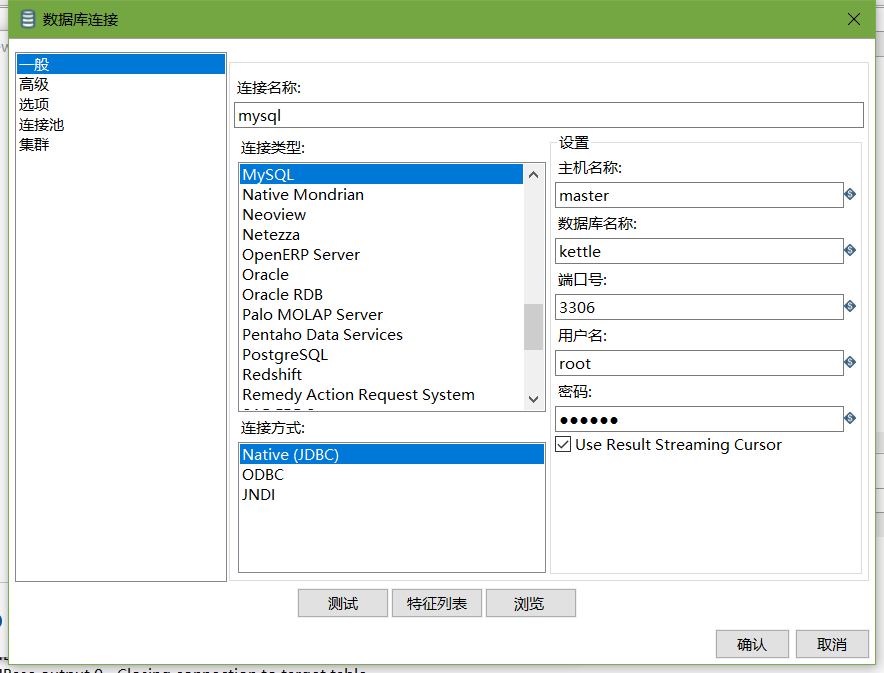The height and width of the screenshot is (673, 884).
Task: Focus the connection name field with mysql
Action: click(x=549, y=116)
